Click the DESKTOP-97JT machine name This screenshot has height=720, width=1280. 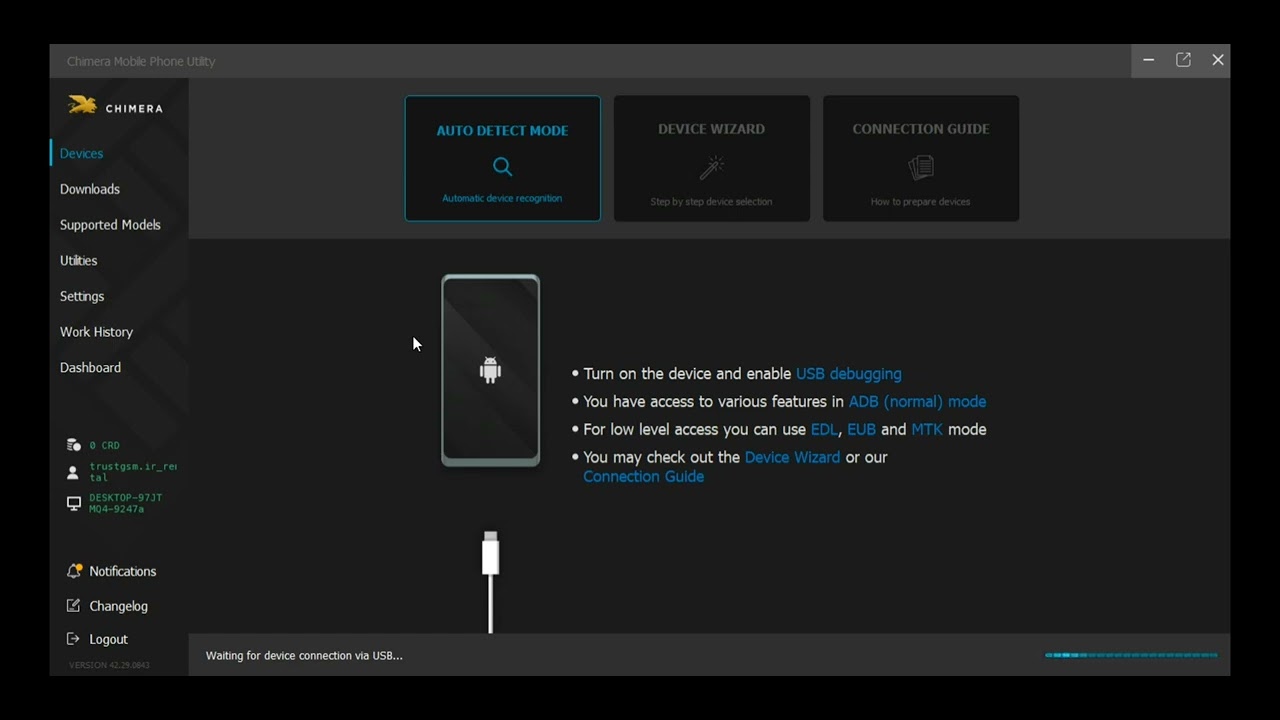125,503
